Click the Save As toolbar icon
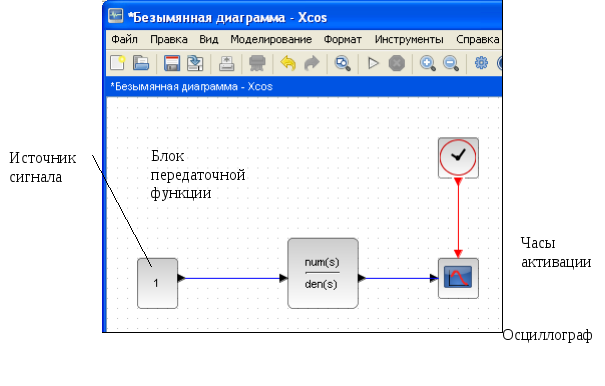605x386 pixels. tap(195, 63)
